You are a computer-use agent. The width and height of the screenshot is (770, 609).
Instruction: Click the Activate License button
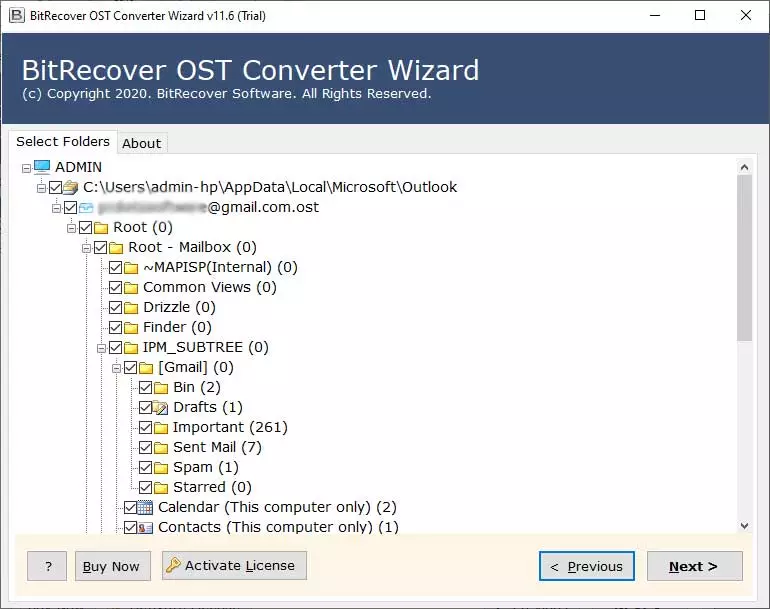(x=234, y=565)
